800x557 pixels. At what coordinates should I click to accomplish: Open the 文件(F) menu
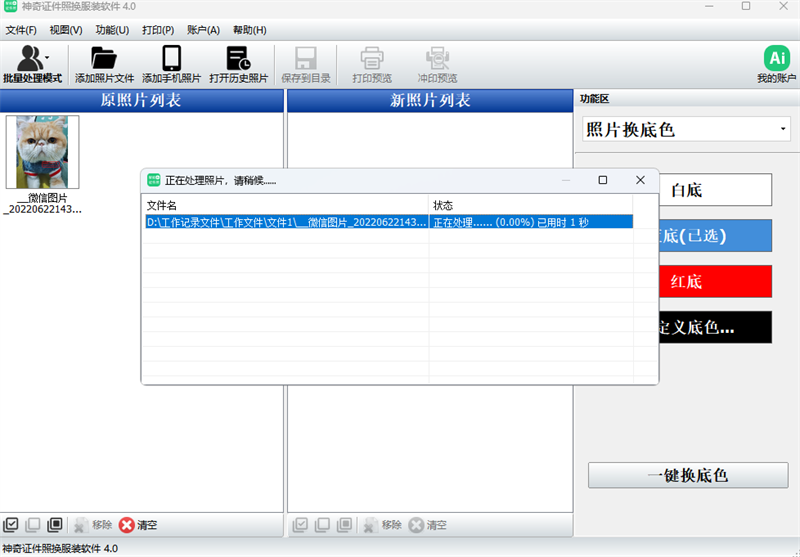point(21,30)
